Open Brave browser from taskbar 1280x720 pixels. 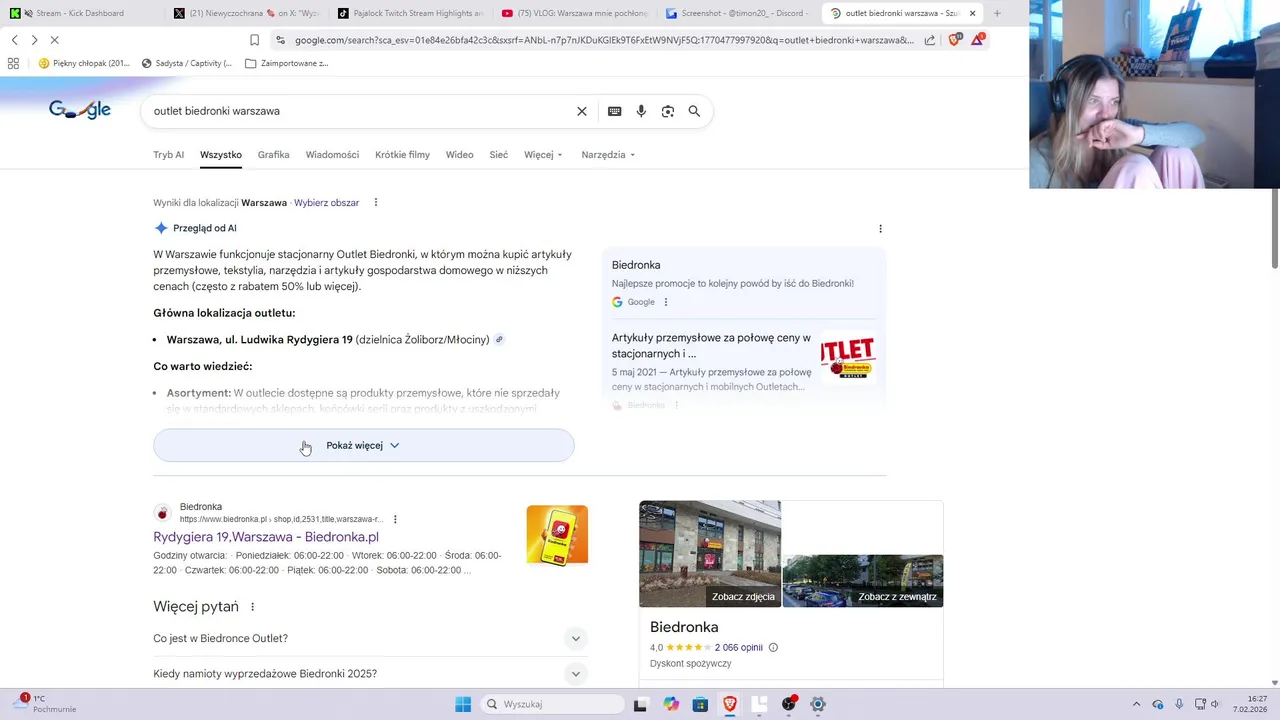pos(730,704)
